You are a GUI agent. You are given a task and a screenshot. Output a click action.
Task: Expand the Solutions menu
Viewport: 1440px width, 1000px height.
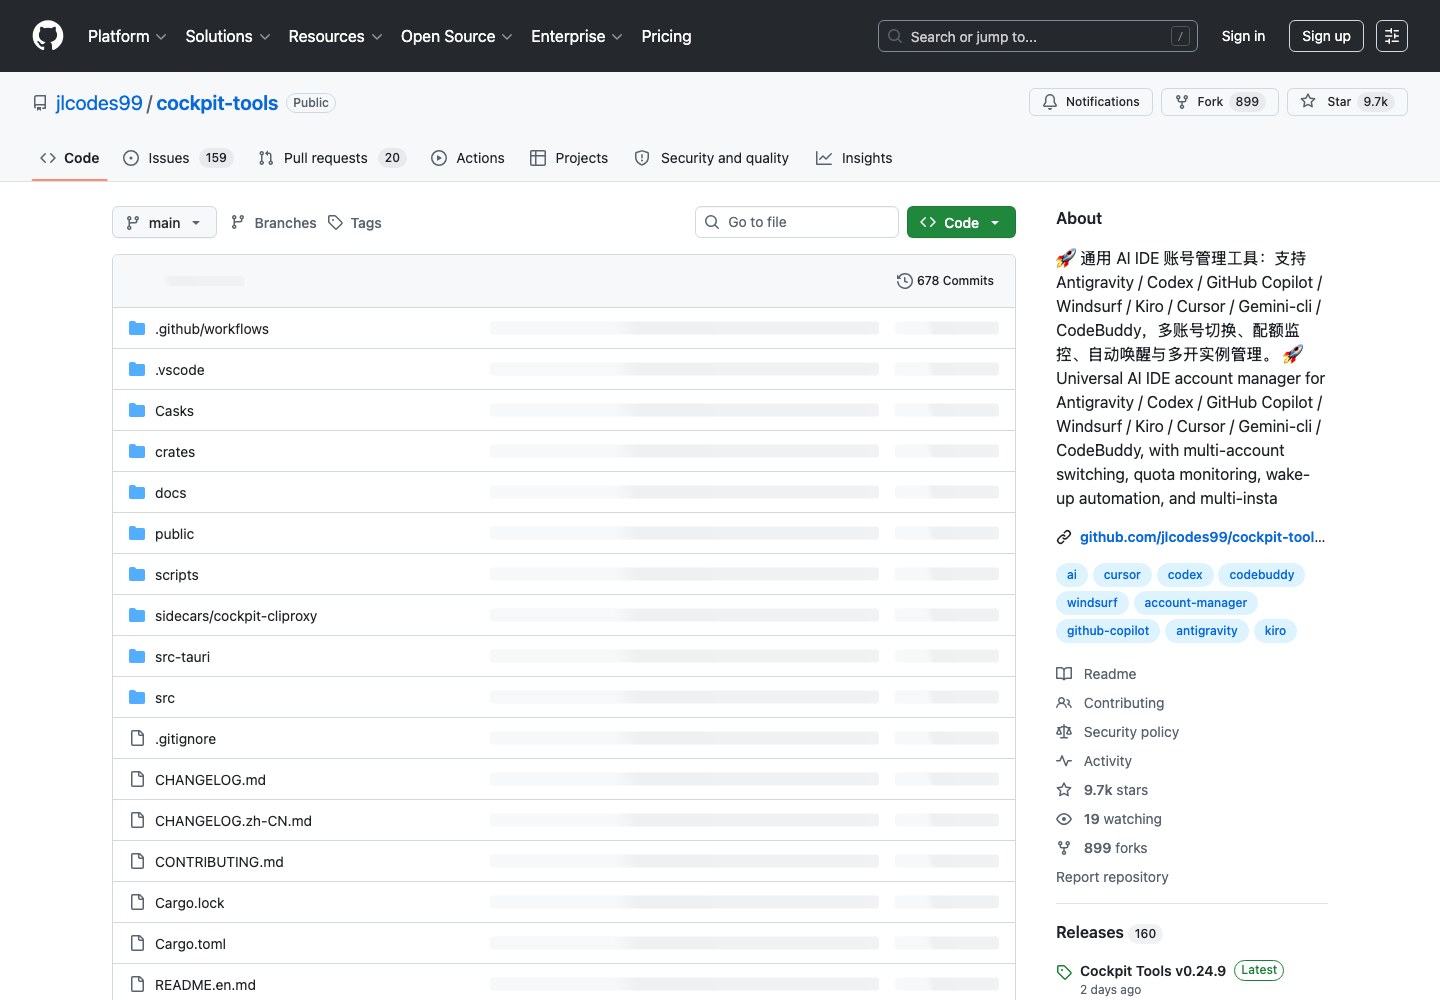tap(228, 36)
